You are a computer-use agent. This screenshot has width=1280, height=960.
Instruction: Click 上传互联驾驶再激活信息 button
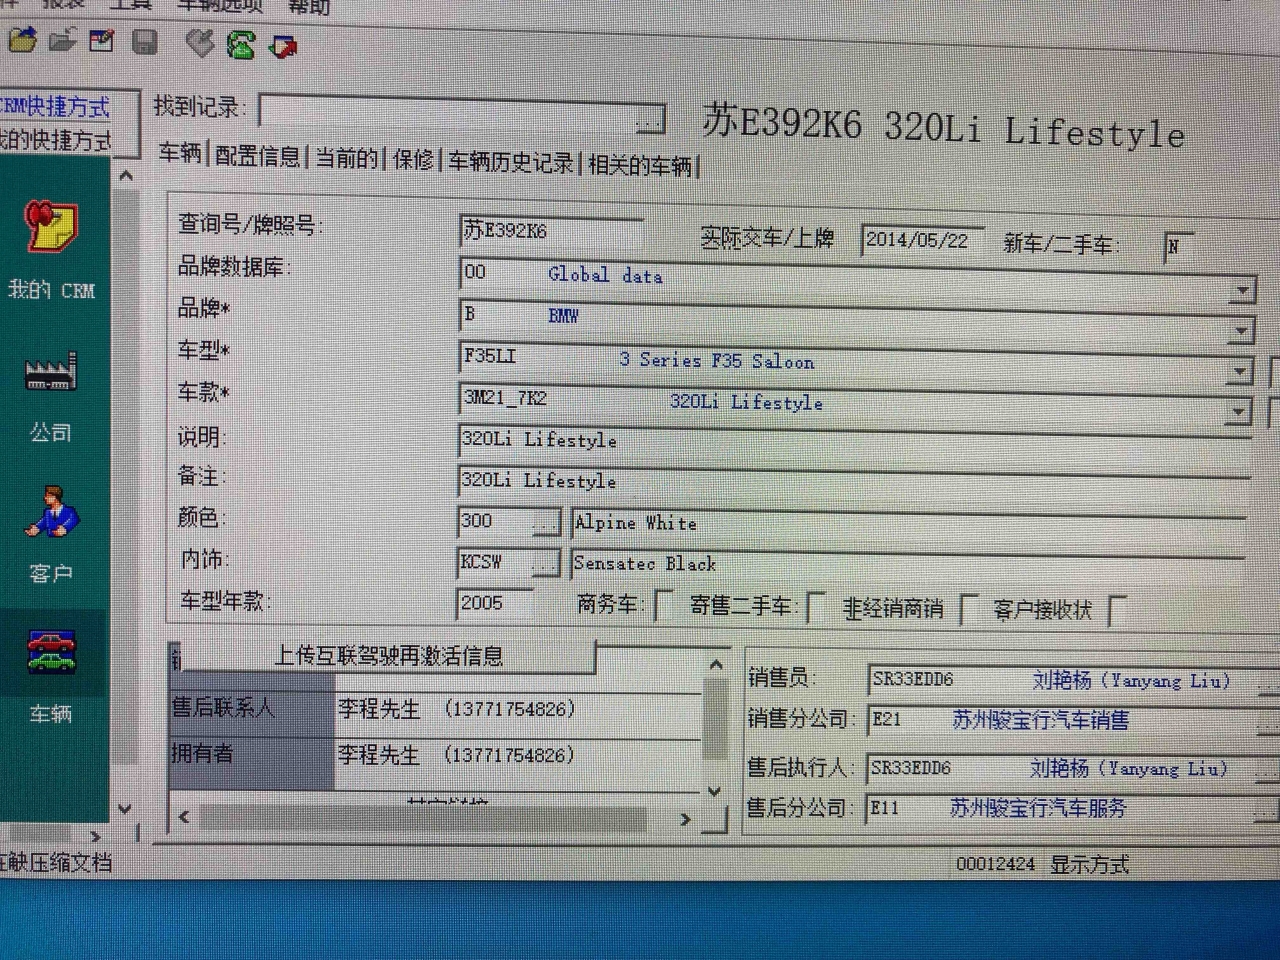[388, 656]
